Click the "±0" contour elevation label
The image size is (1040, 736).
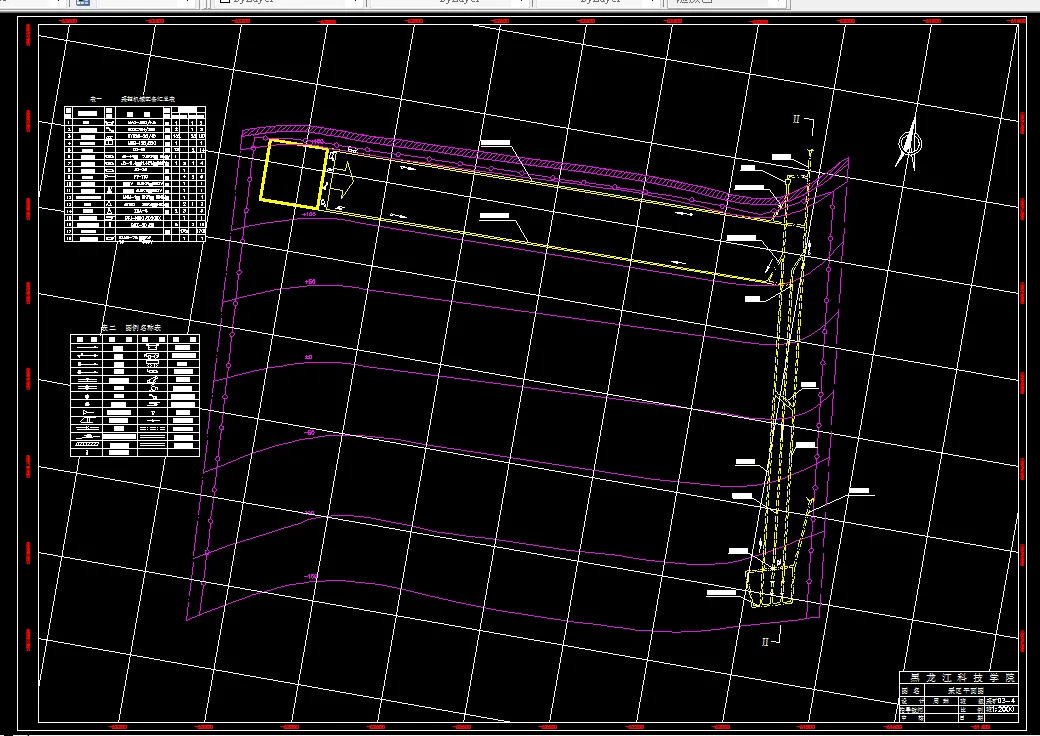click(x=308, y=358)
